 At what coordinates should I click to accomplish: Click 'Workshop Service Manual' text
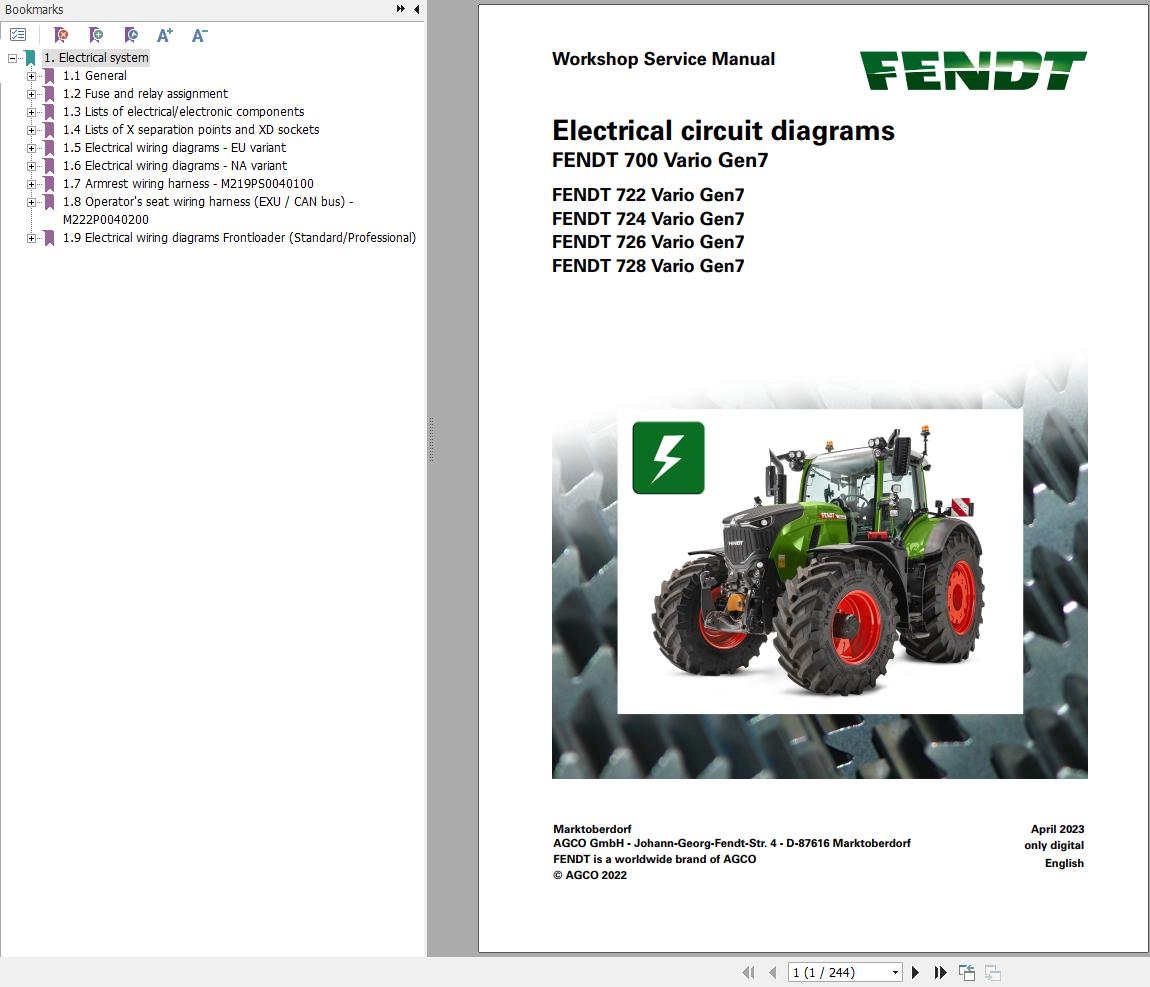point(663,59)
